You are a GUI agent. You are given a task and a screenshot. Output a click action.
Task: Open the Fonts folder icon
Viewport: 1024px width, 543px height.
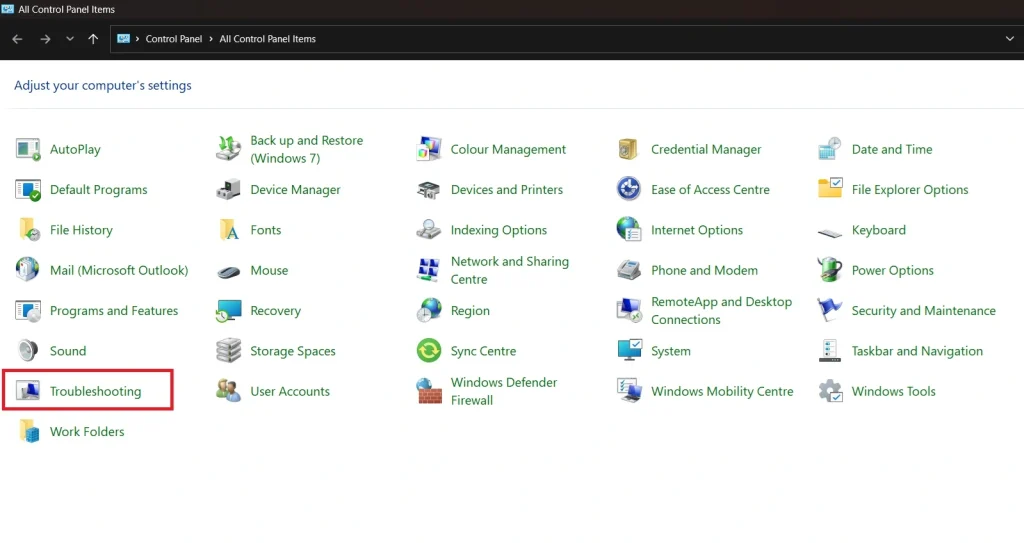229,230
